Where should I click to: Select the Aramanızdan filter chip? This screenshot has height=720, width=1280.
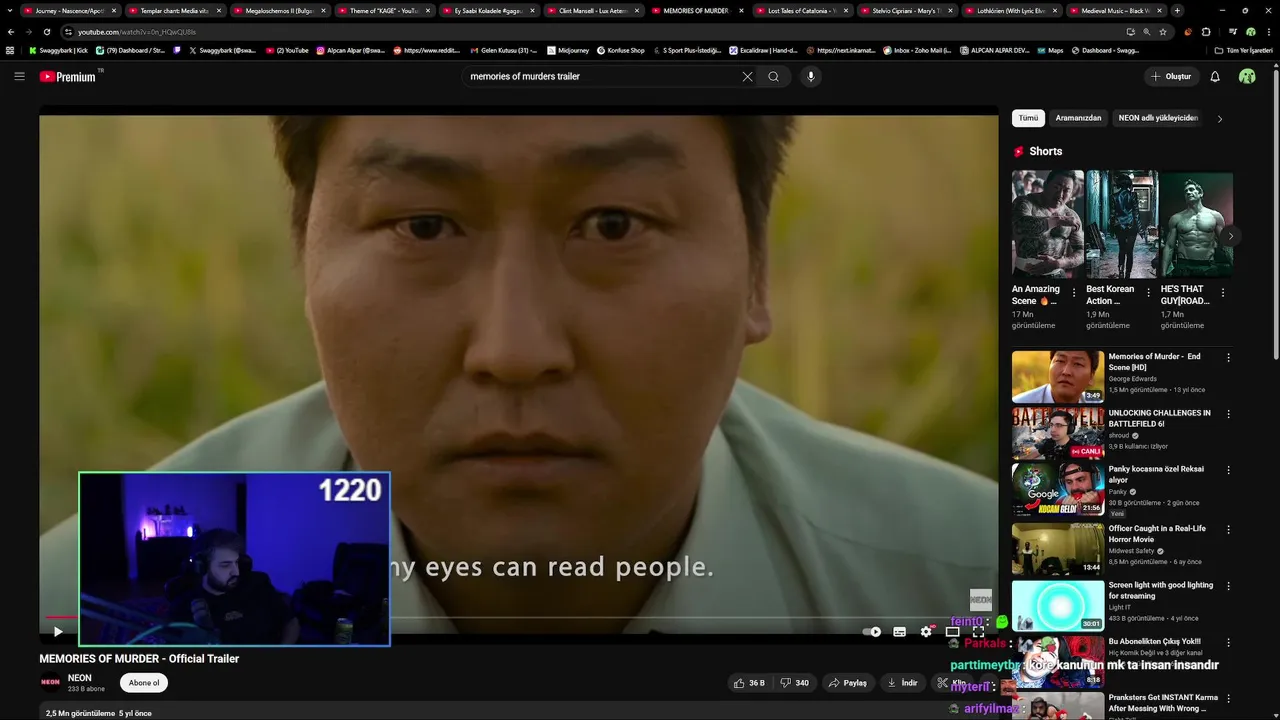pyautogui.click(x=1078, y=118)
